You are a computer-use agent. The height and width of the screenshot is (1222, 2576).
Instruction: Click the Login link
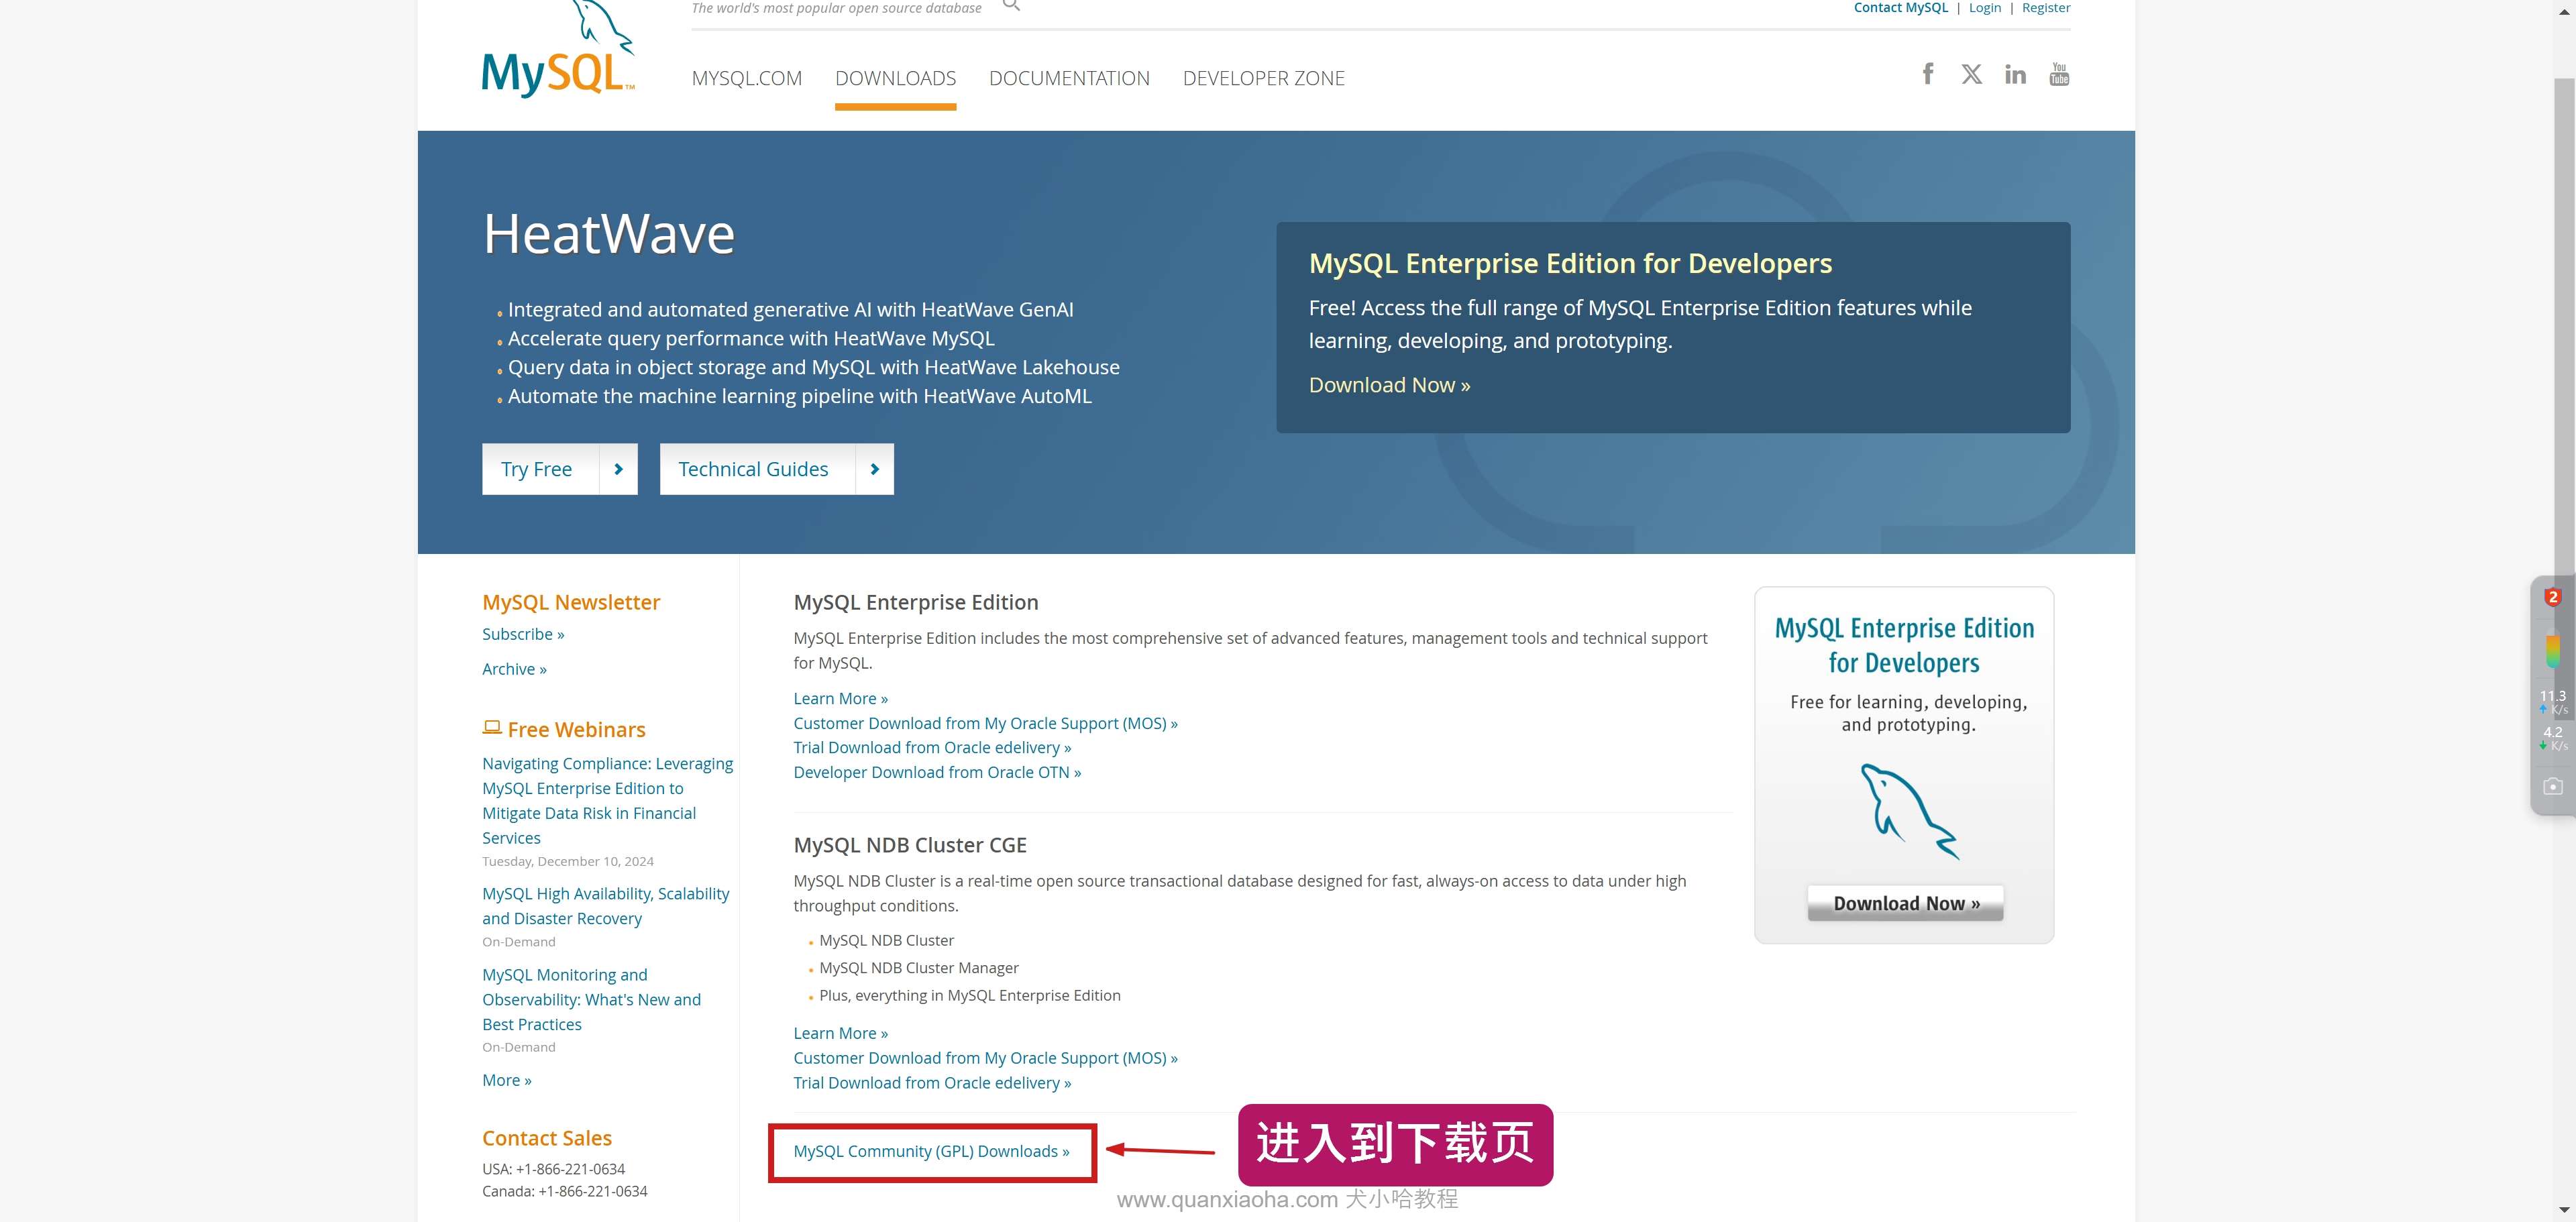coord(1984,8)
